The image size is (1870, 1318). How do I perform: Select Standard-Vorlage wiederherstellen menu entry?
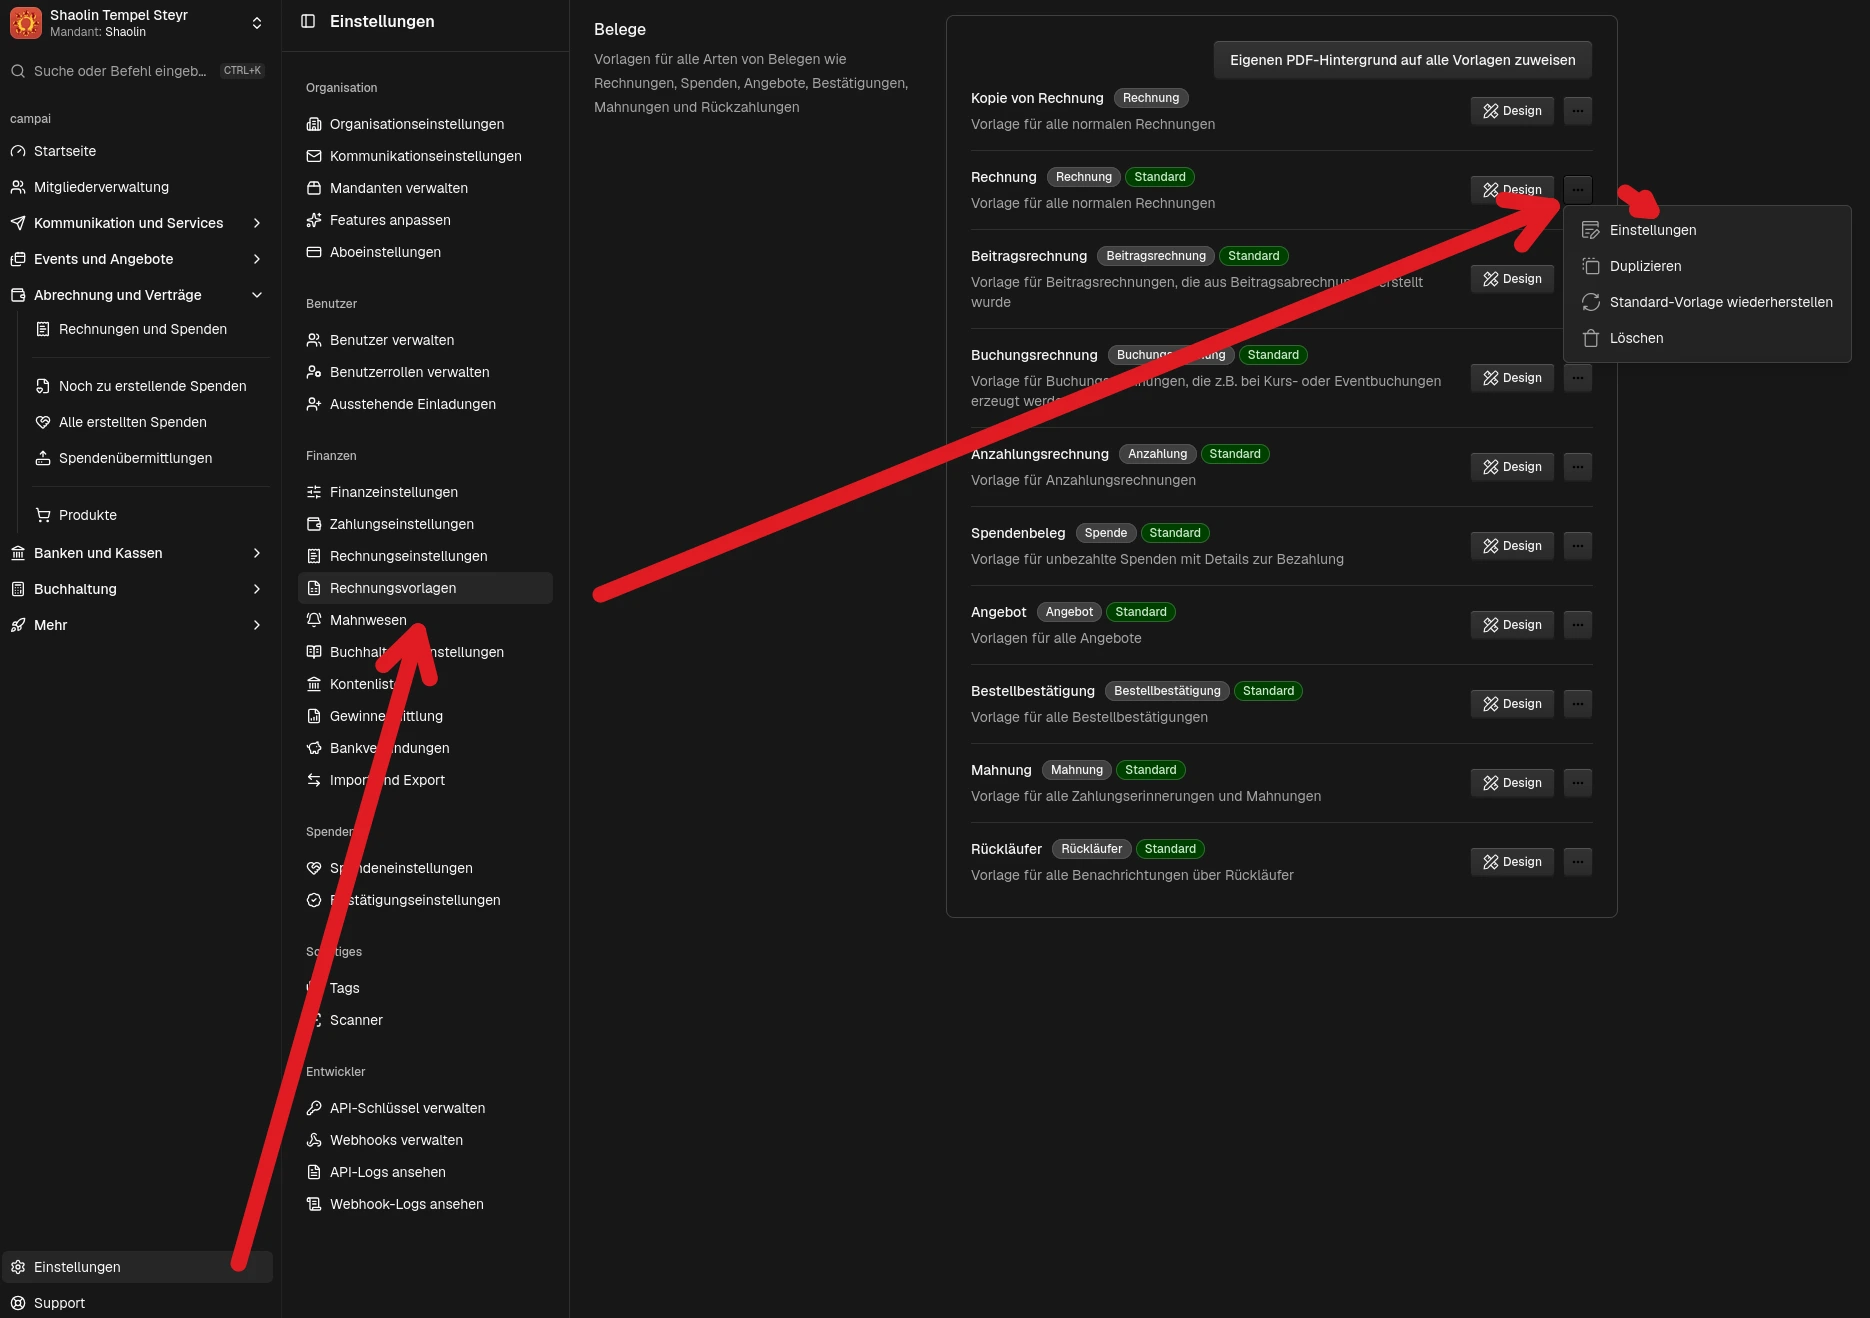1720,302
